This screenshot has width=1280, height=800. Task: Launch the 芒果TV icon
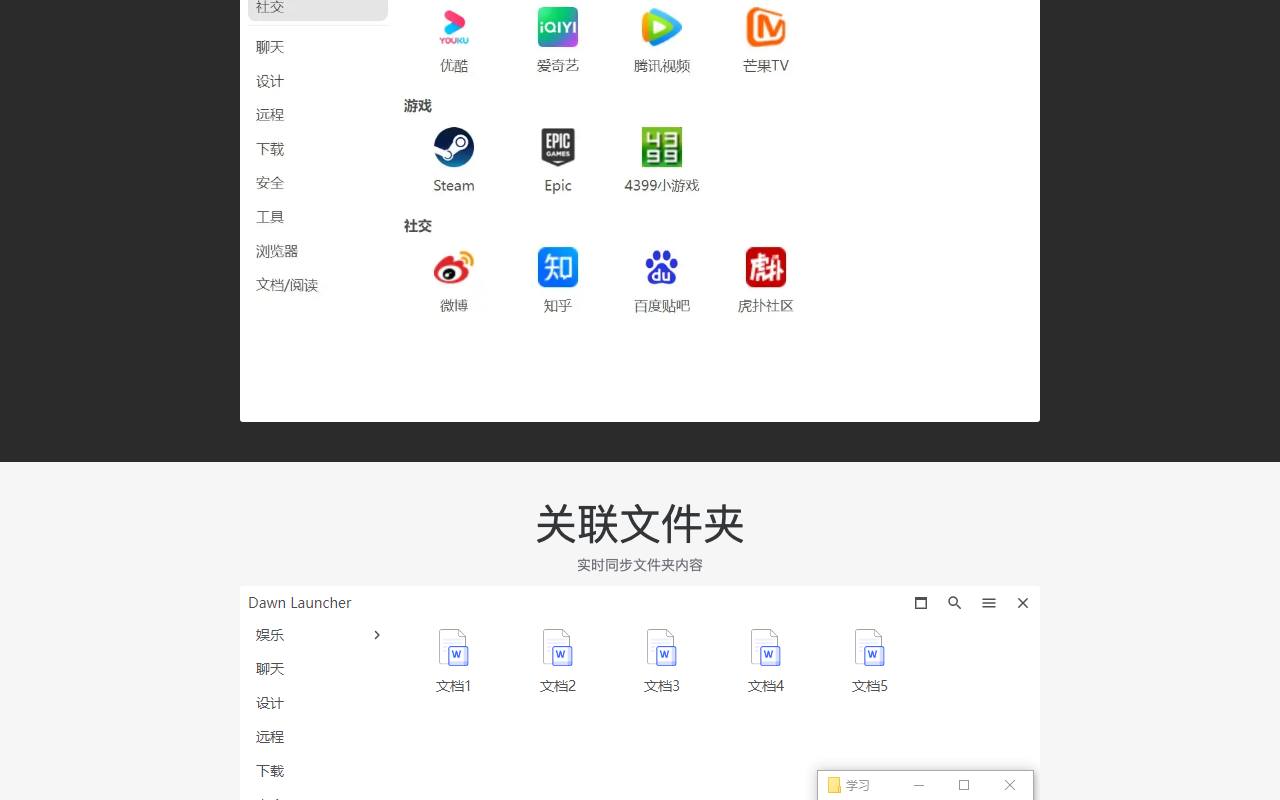(766, 28)
